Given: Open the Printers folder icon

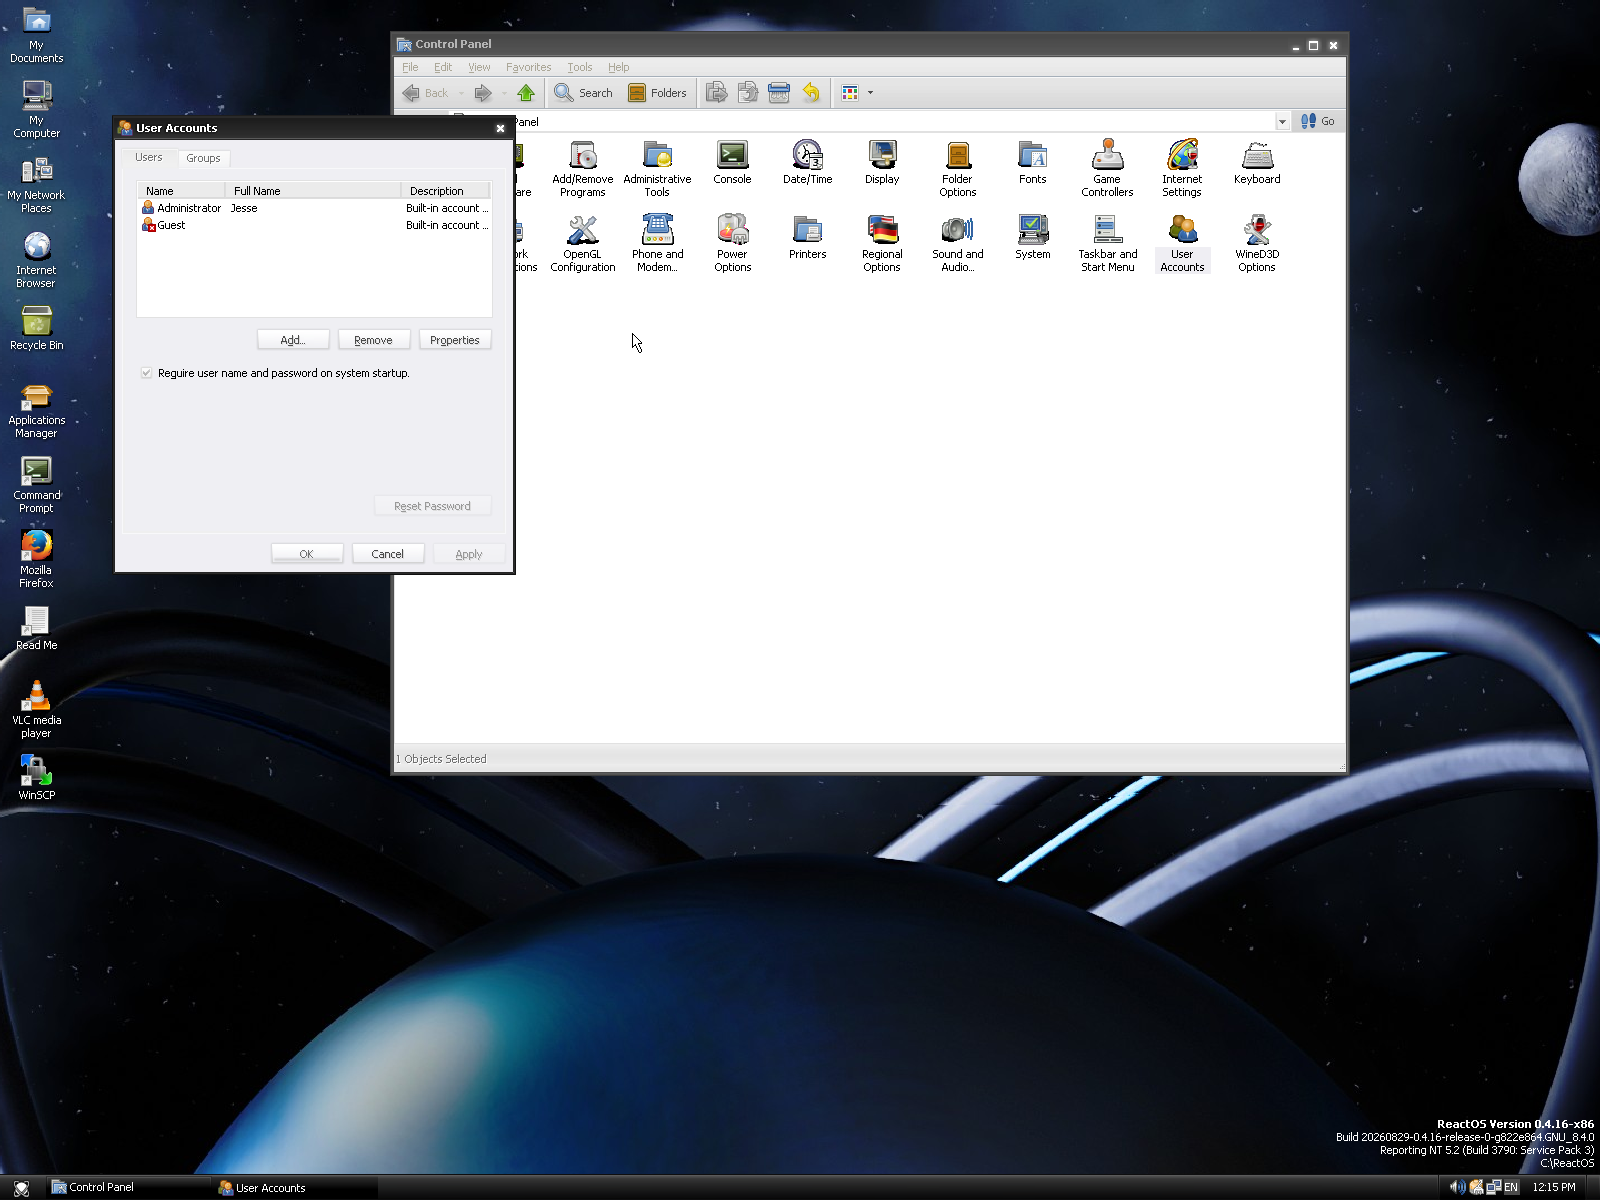Looking at the screenshot, I should tap(807, 236).
